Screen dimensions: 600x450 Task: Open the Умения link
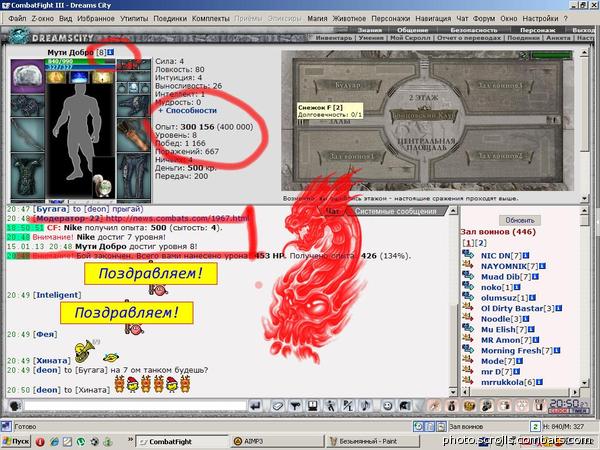[370, 38]
